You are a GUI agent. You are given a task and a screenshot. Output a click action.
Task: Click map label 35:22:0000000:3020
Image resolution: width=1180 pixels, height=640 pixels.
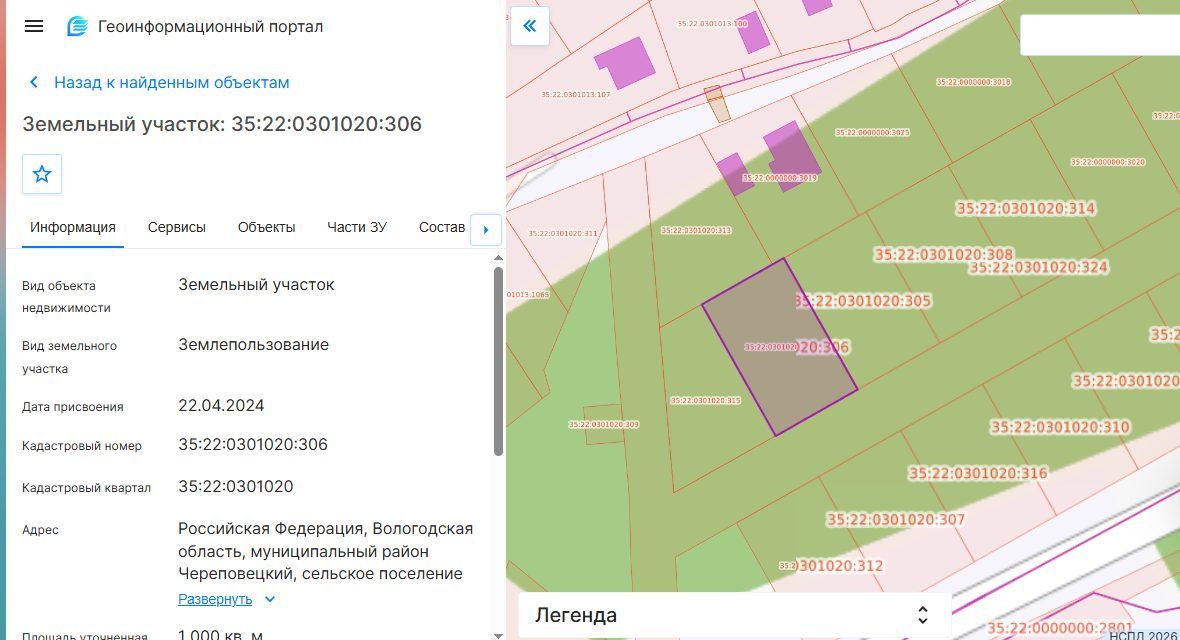(x=1108, y=162)
